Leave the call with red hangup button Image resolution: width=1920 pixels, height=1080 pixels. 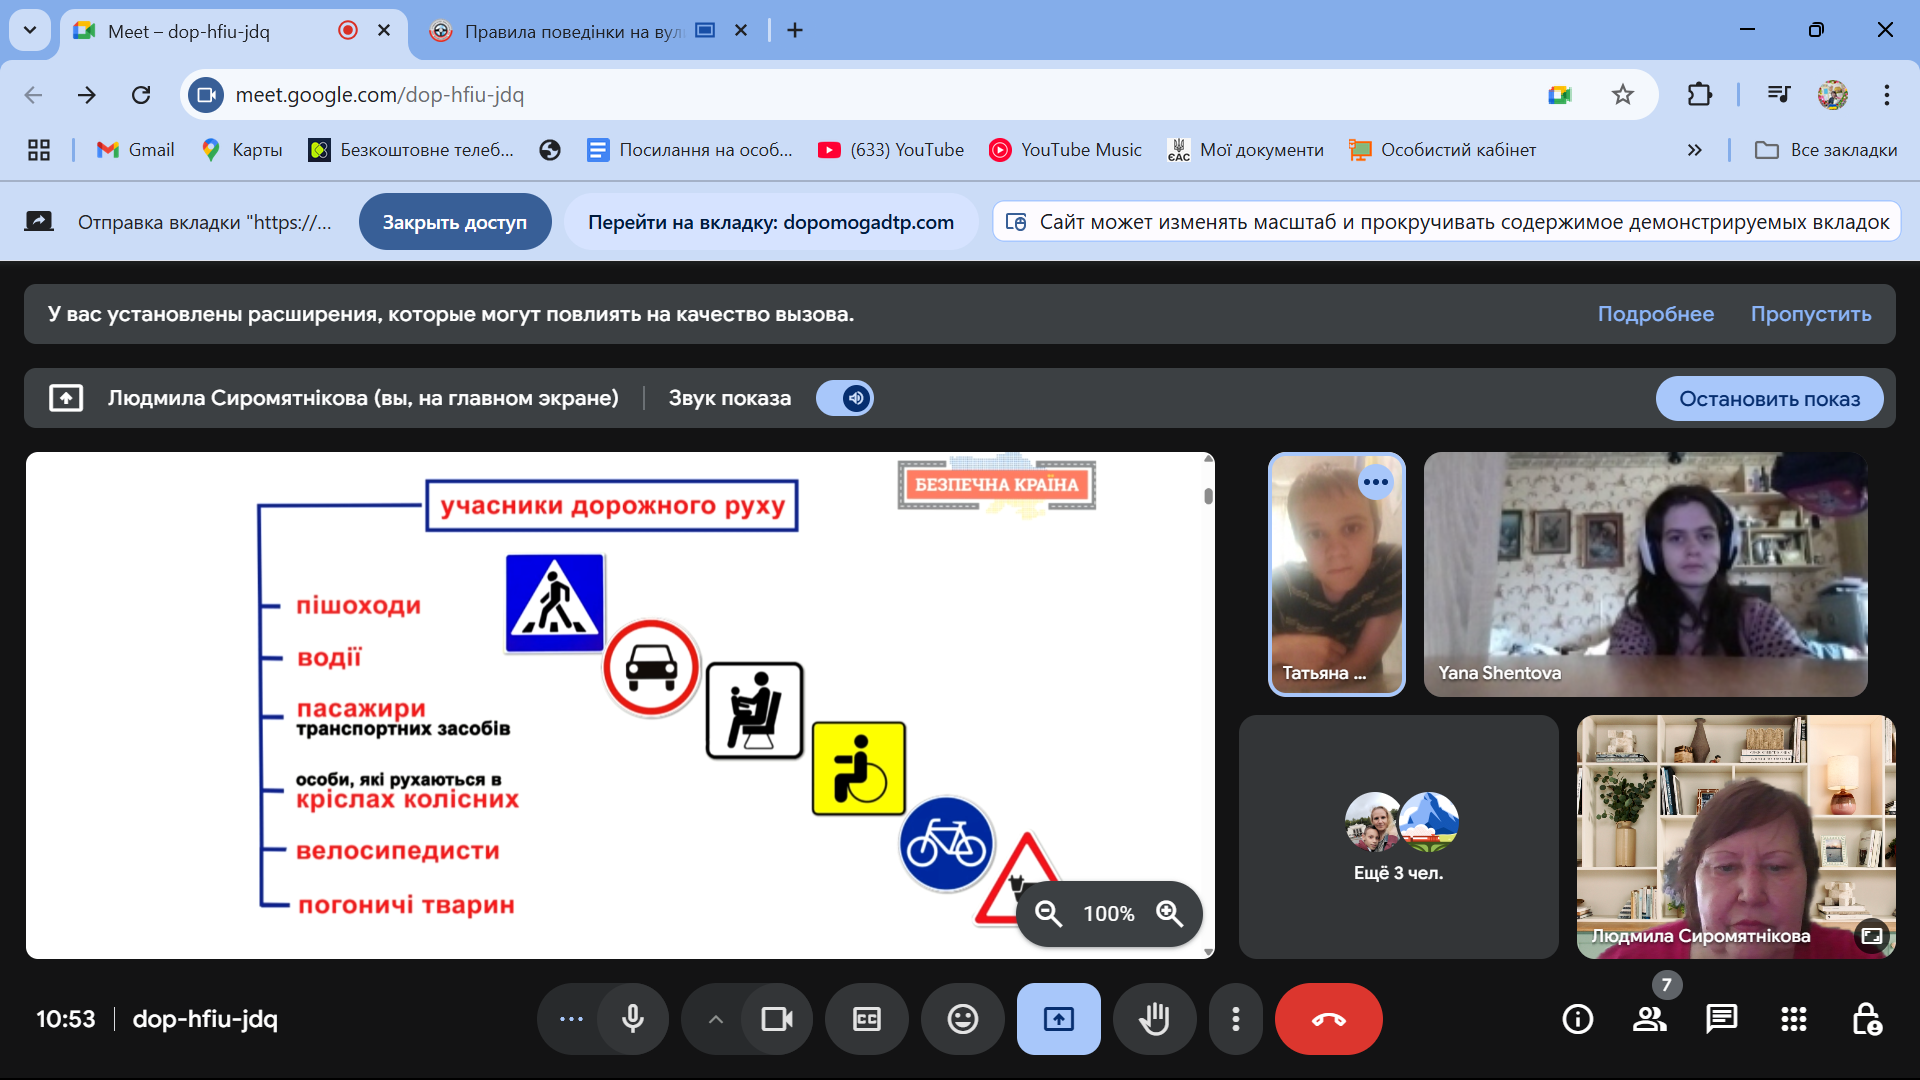click(x=1329, y=1019)
